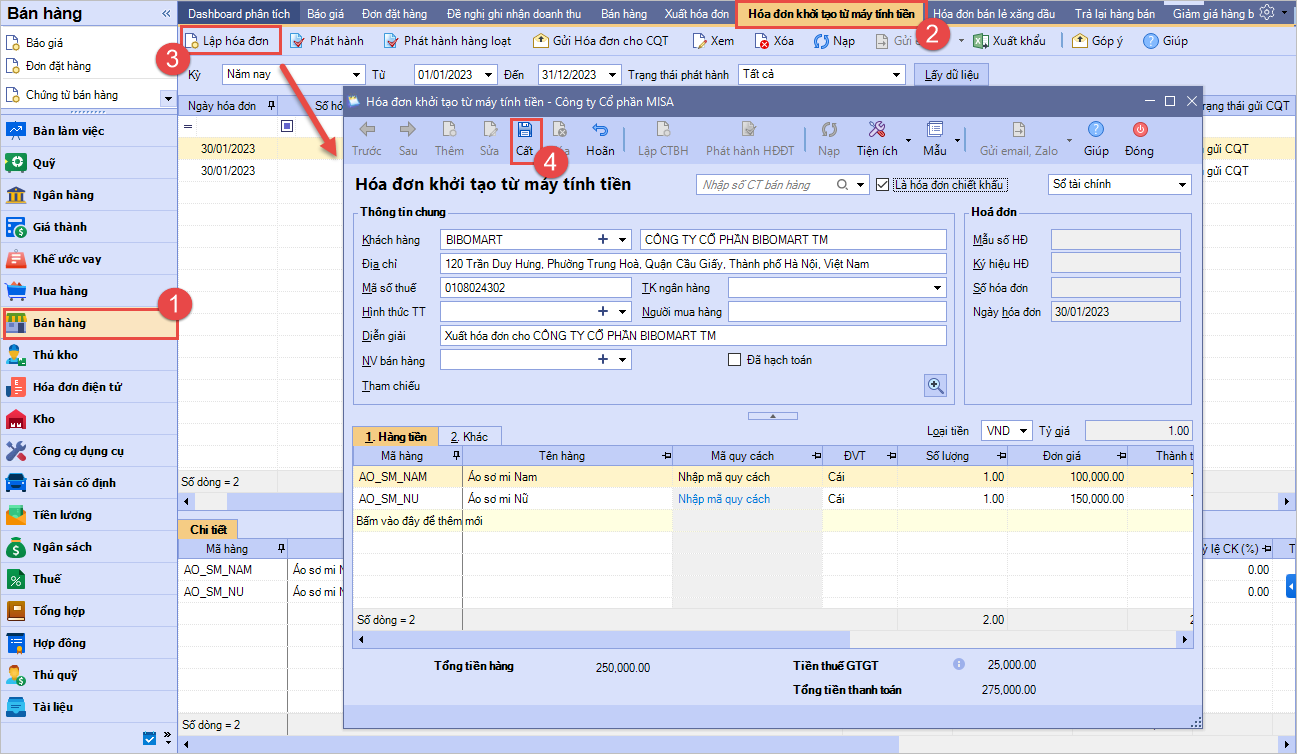Click the Hoãn undo icon
Image resolution: width=1297 pixels, height=754 pixels.
click(x=600, y=130)
